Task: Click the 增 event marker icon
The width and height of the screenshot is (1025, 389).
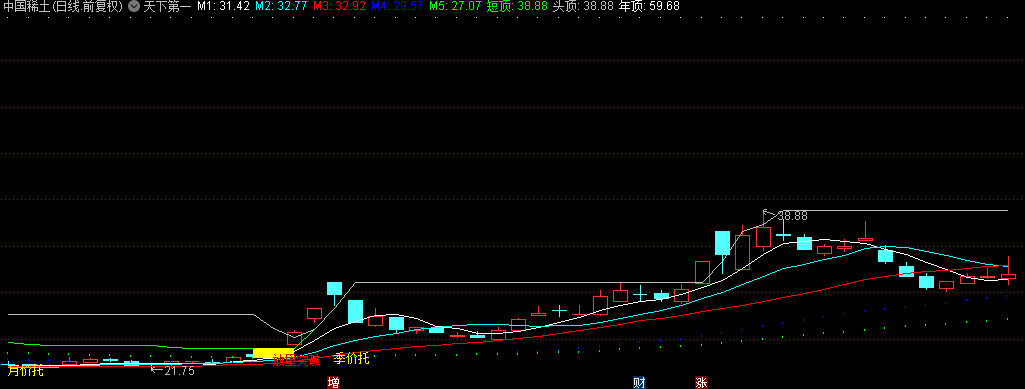Action: (x=333, y=382)
